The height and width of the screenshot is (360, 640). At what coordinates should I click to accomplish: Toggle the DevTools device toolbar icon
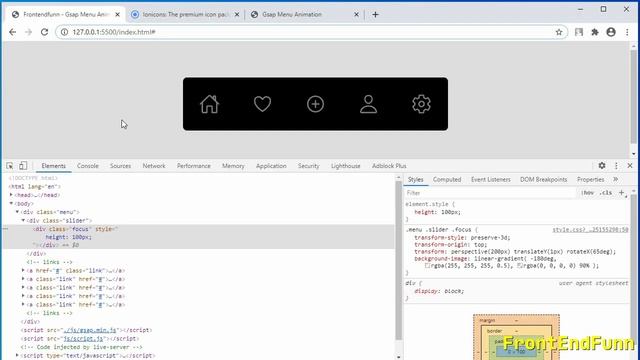(23, 166)
